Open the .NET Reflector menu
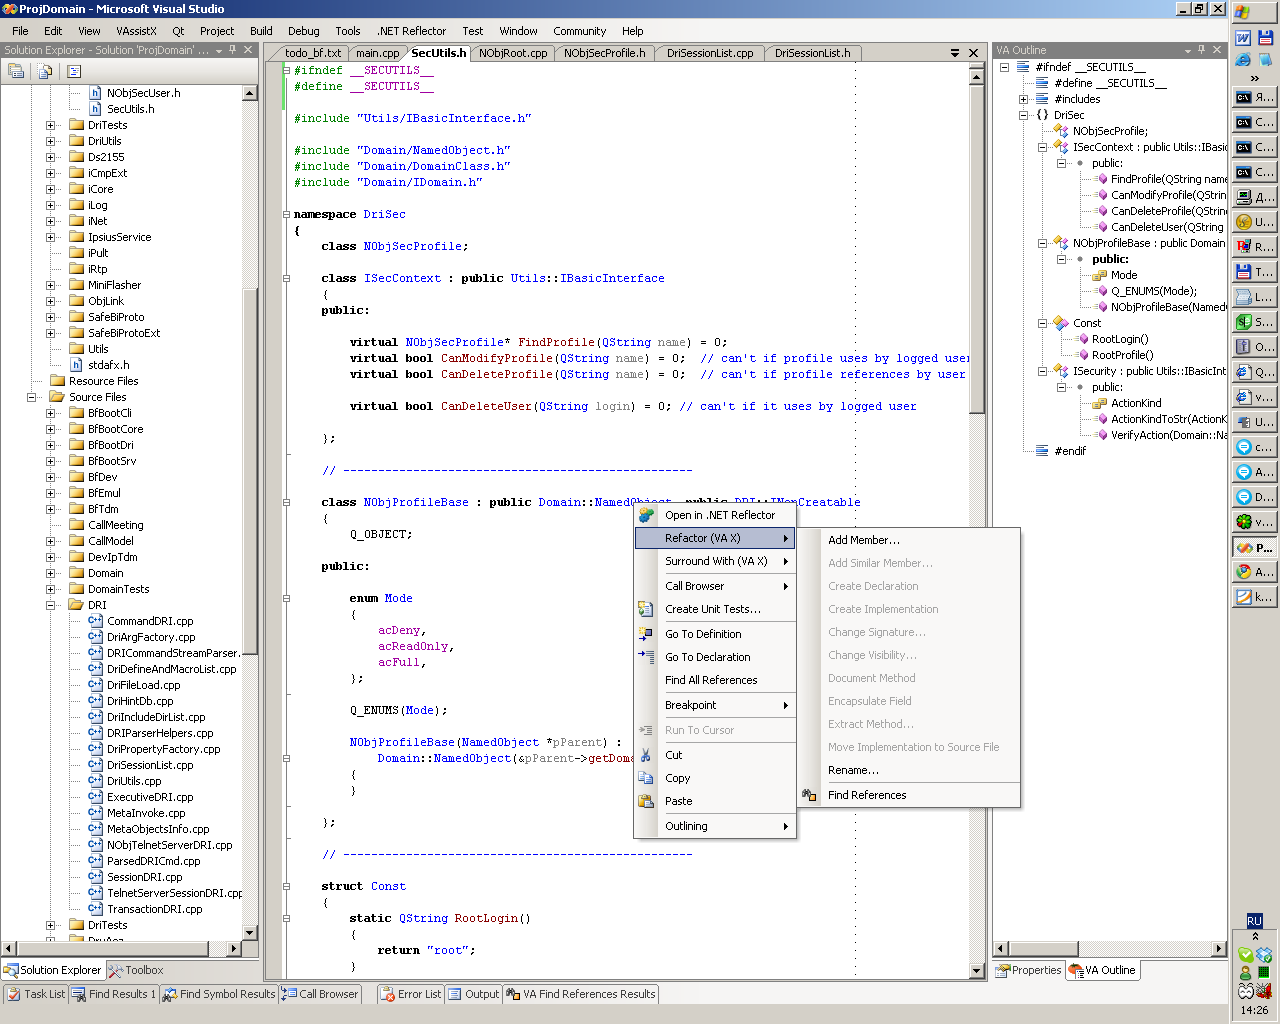Viewport: 1280px width, 1024px height. (x=412, y=31)
